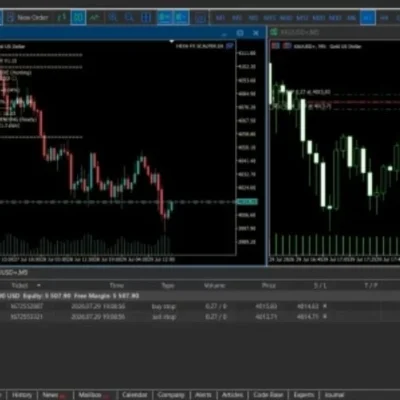Select the line chart type icon

click(95, 17)
